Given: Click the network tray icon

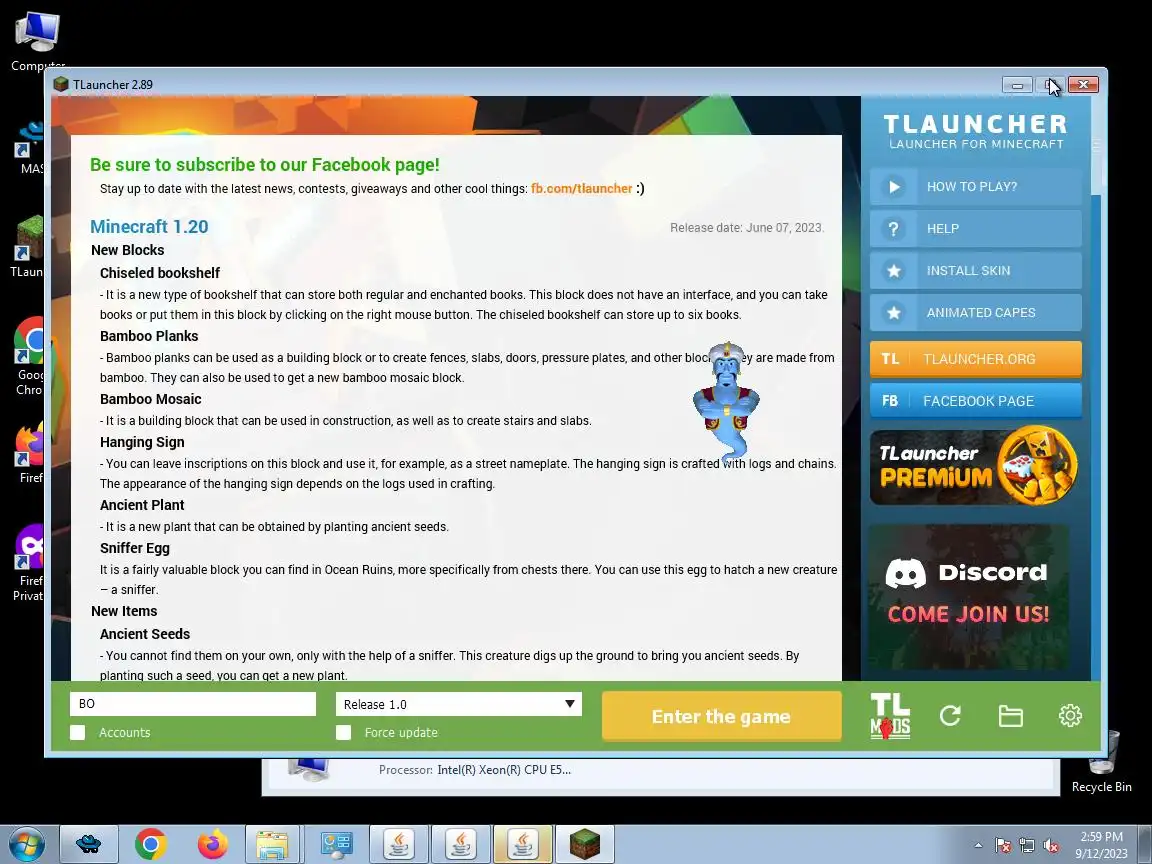Looking at the screenshot, I should tap(1026, 846).
